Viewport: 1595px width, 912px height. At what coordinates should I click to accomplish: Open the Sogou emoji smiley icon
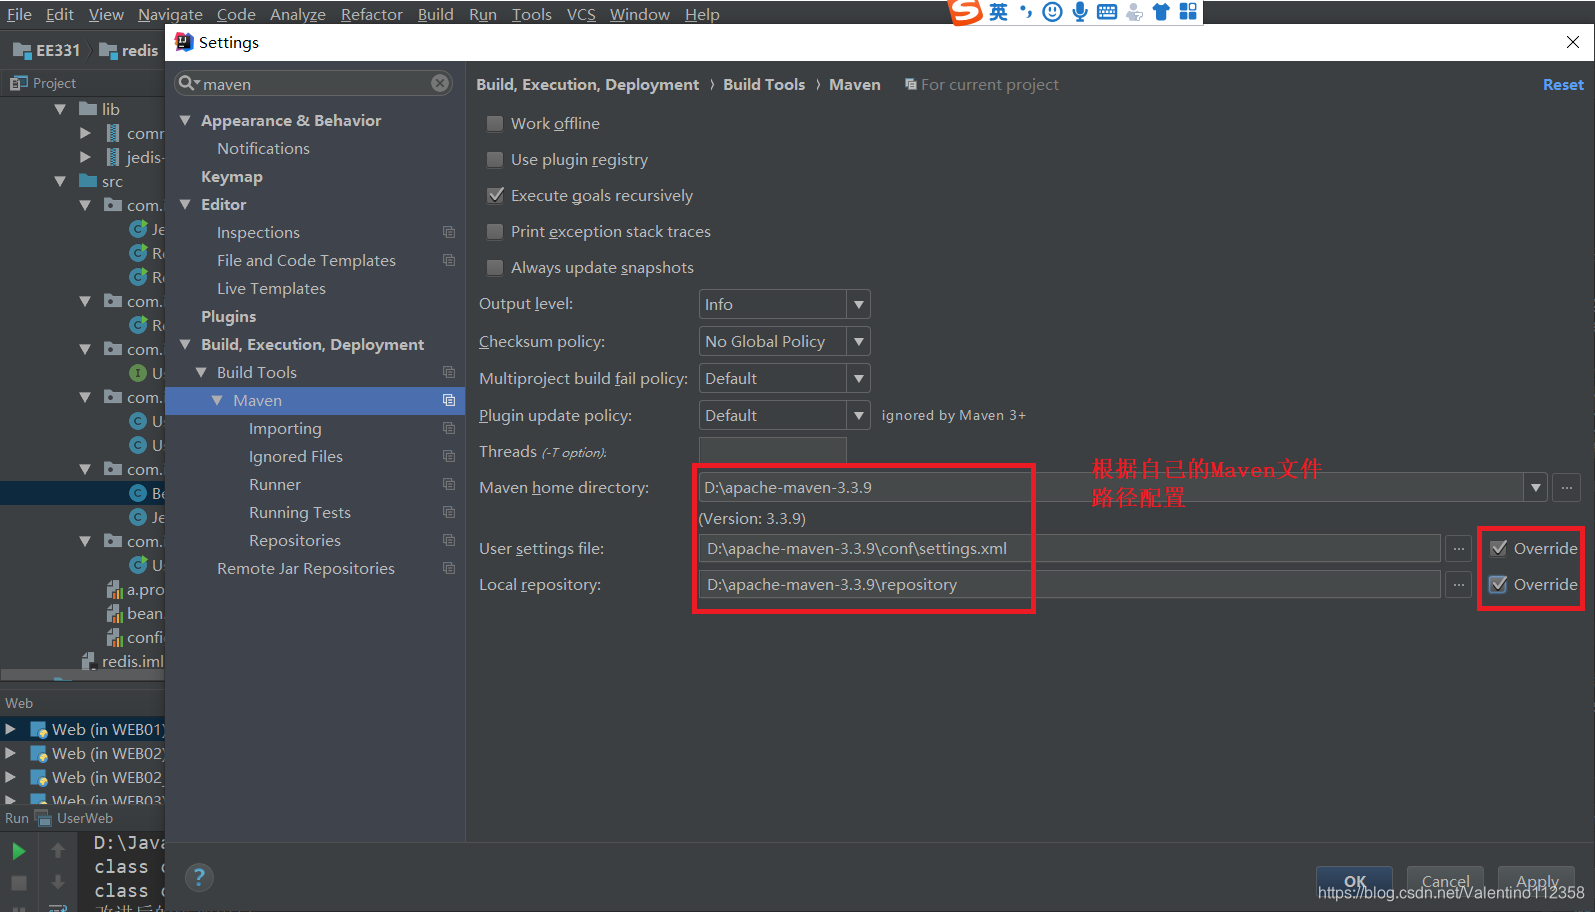click(x=1052, y=12)
